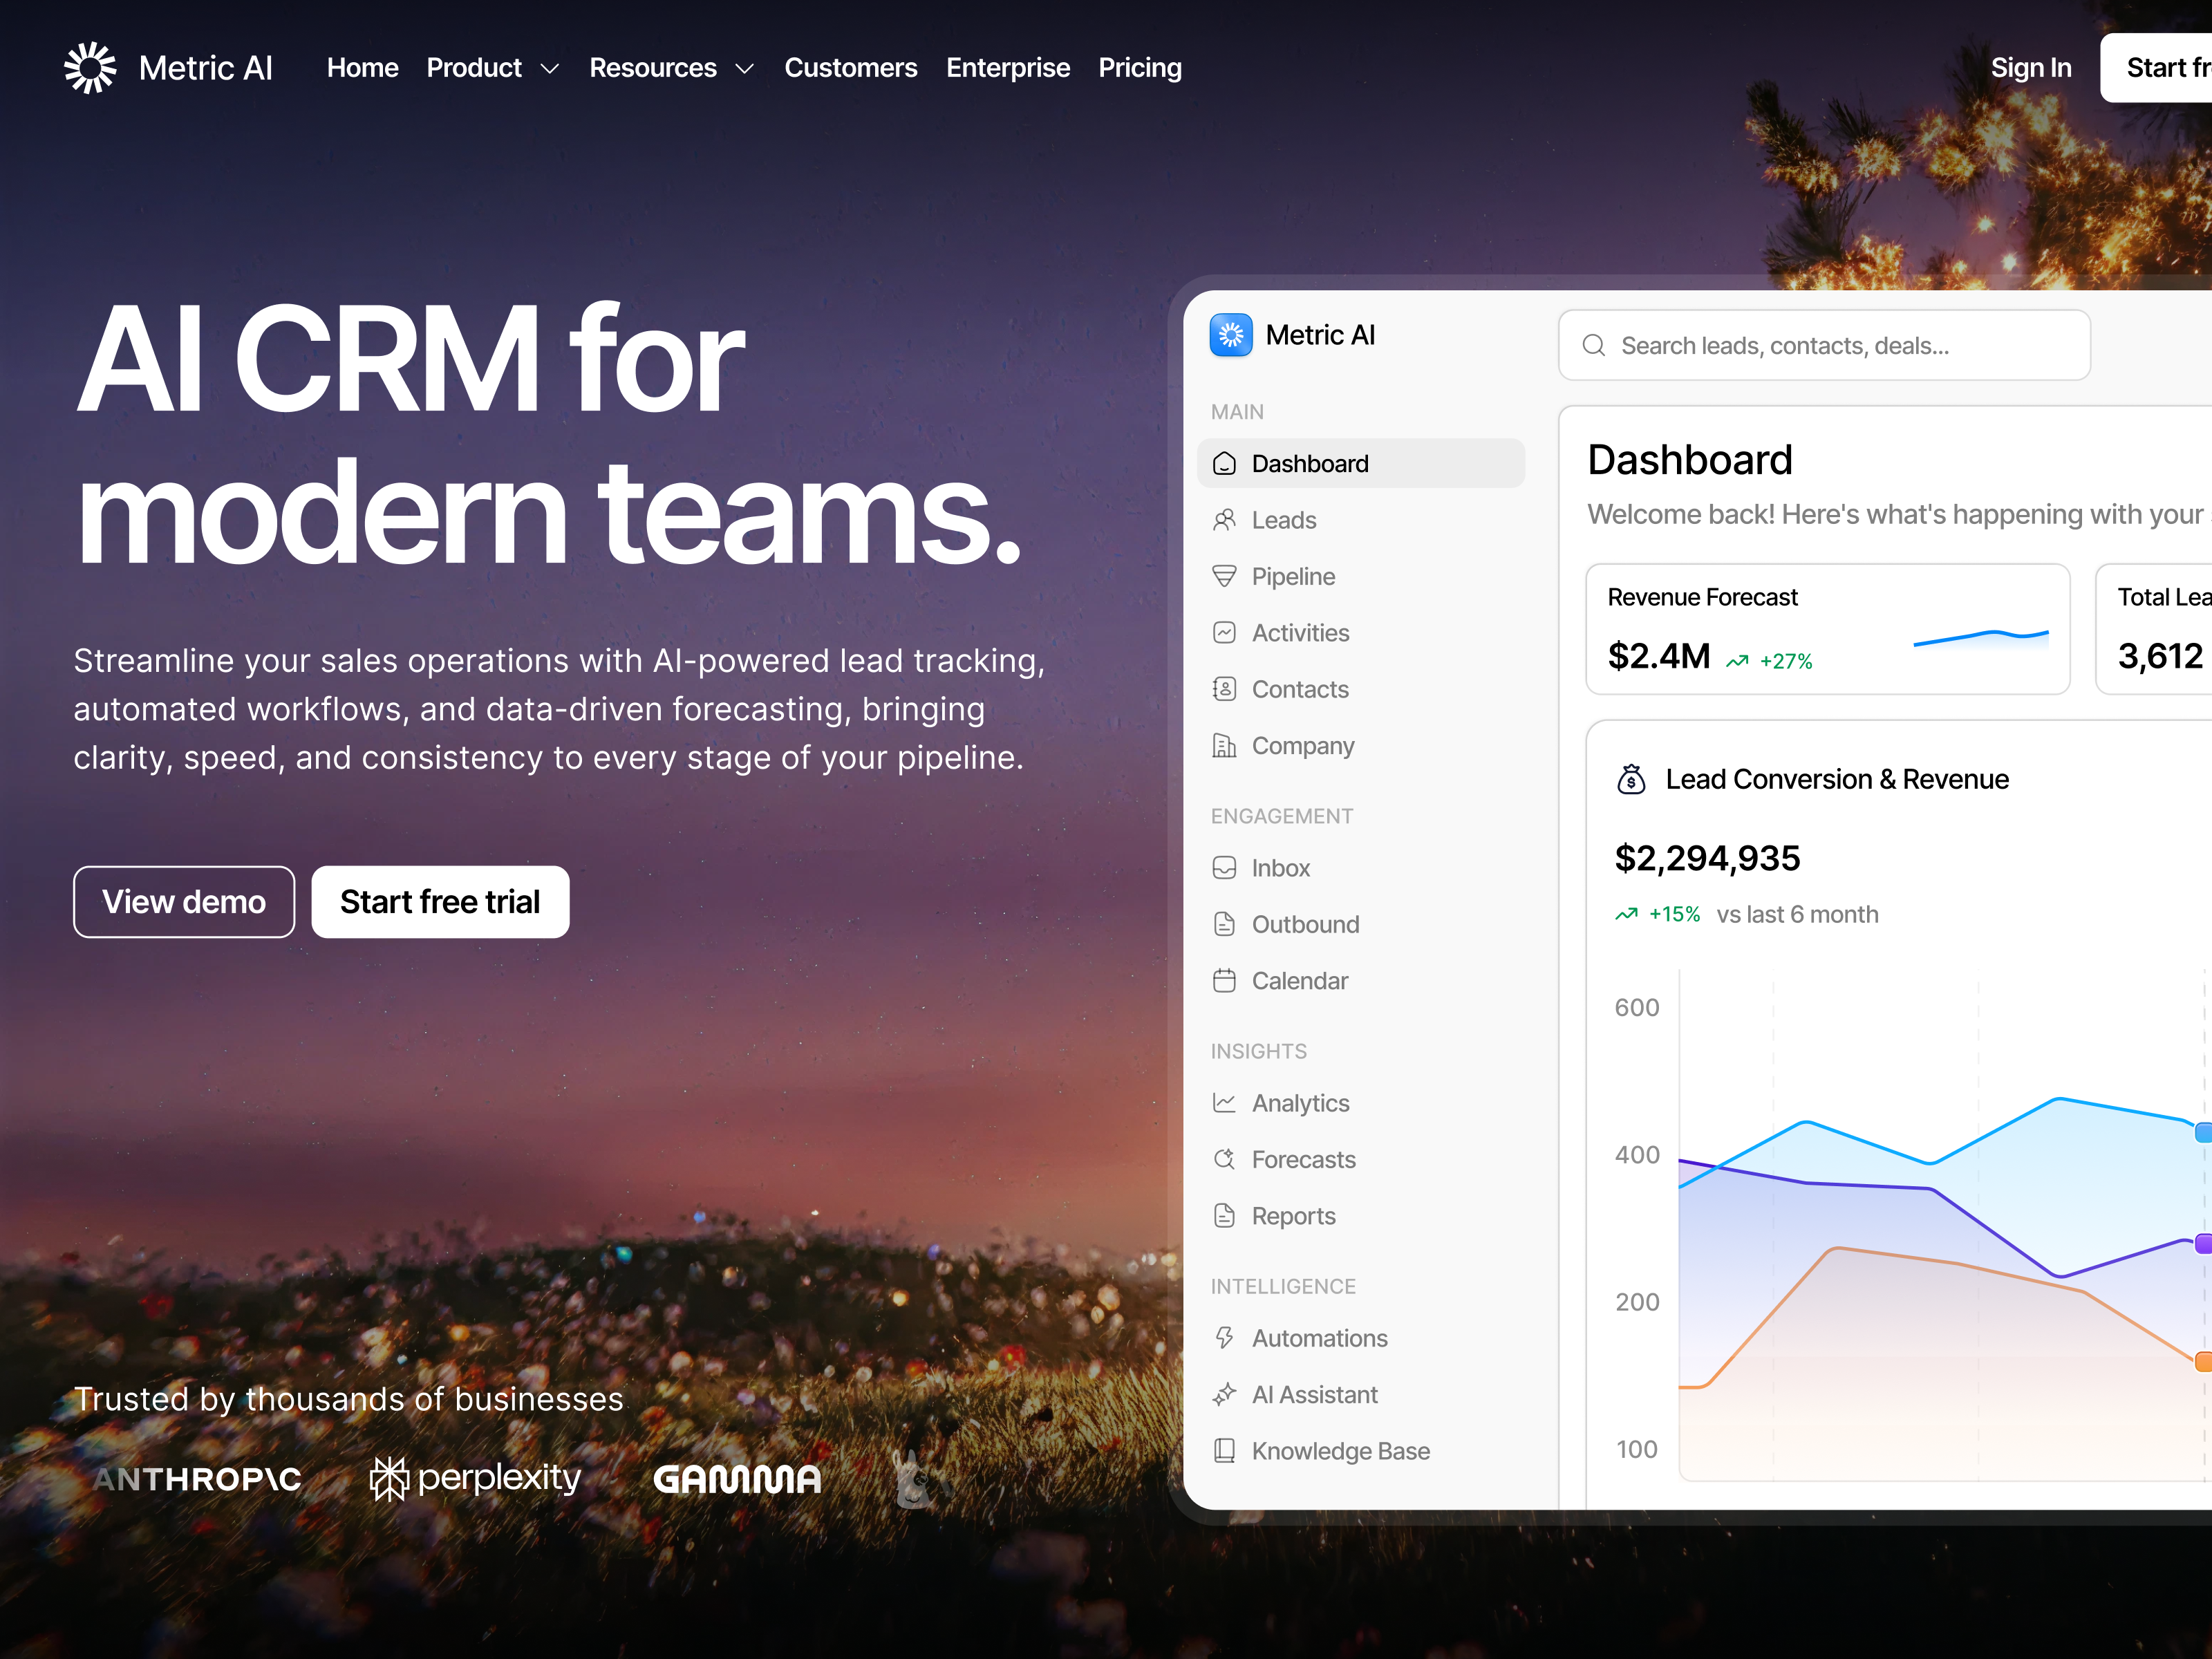Image resolution: width=2212 pixels, height=1659 pixels.
Task: Click the Automations lightning icon
Action: (x=1225, y=1338)
